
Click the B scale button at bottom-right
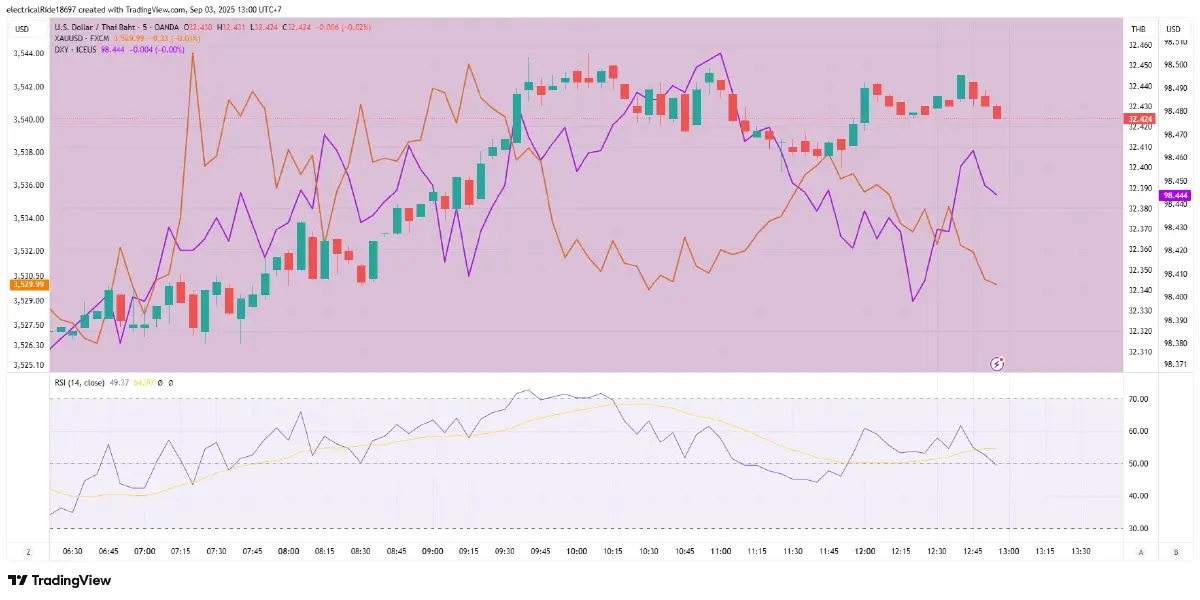1175,551
